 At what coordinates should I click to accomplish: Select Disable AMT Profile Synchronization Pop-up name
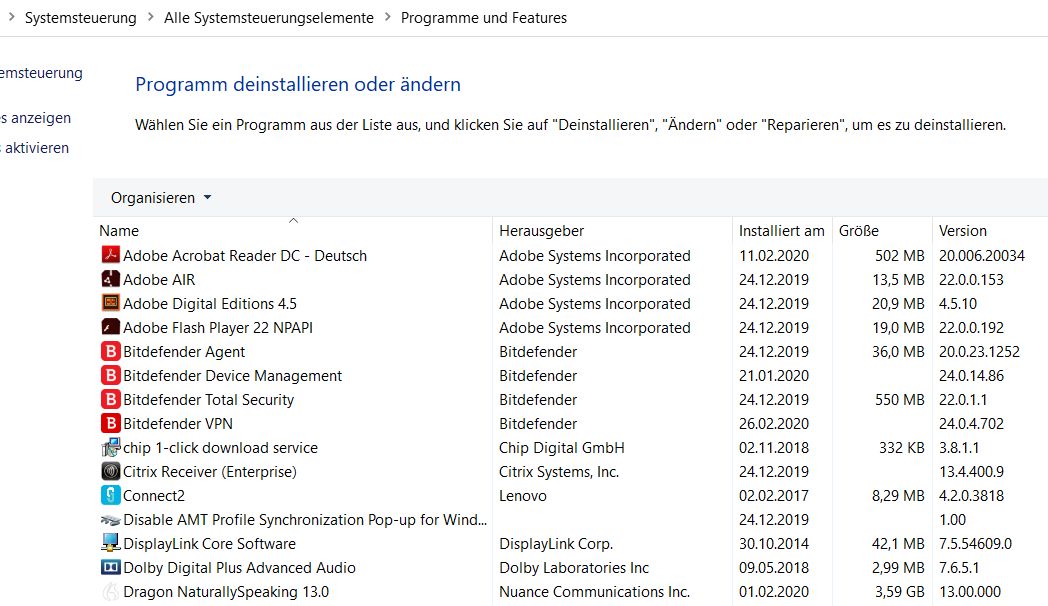point(305,520)
